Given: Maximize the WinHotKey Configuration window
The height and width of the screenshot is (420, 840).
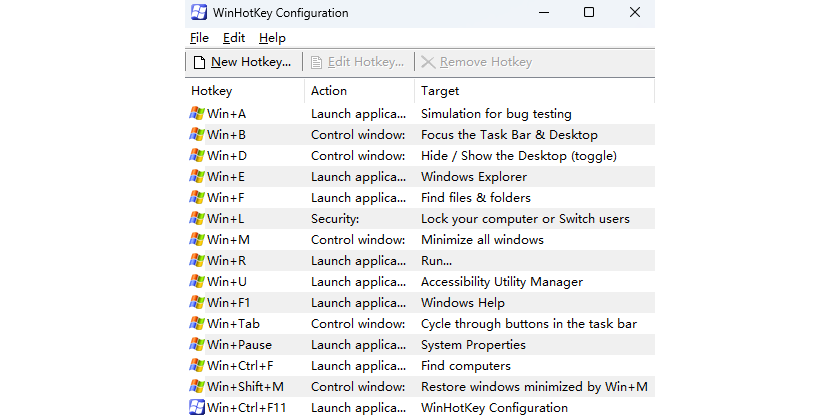Looking at the screenshot, I should 589,13.
